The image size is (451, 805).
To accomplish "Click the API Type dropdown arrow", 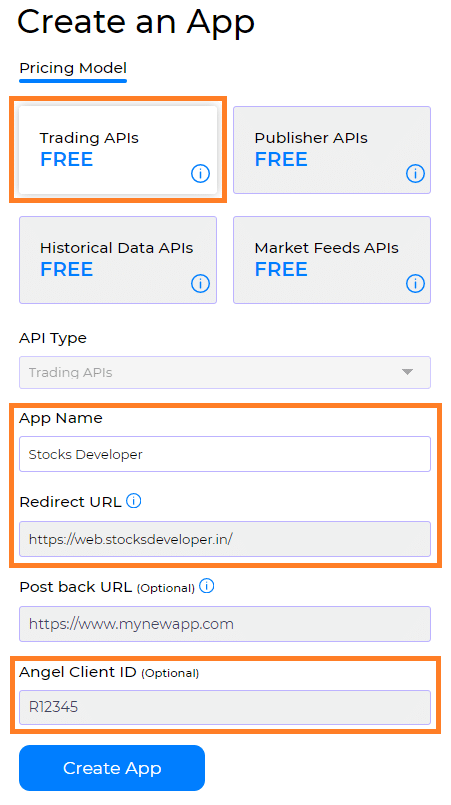I will click(407, 372).
